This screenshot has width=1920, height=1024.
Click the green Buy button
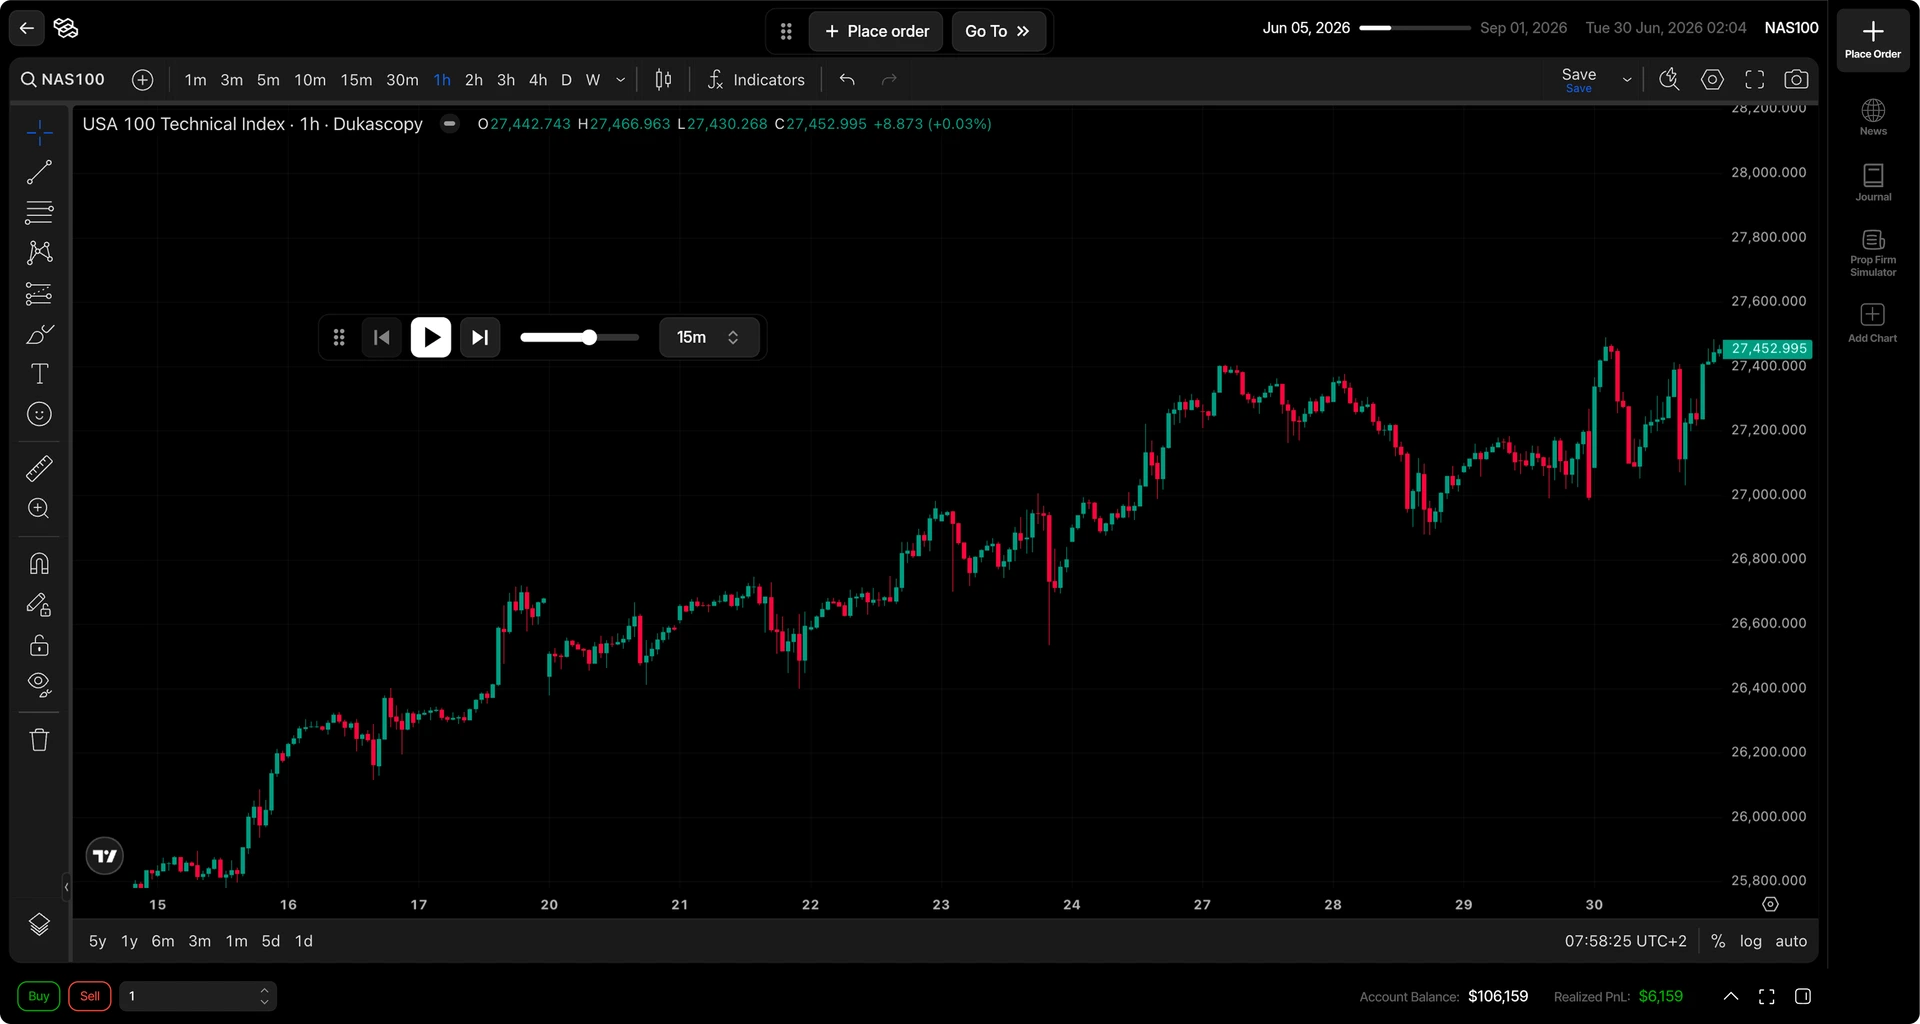[x=39, y=996]
